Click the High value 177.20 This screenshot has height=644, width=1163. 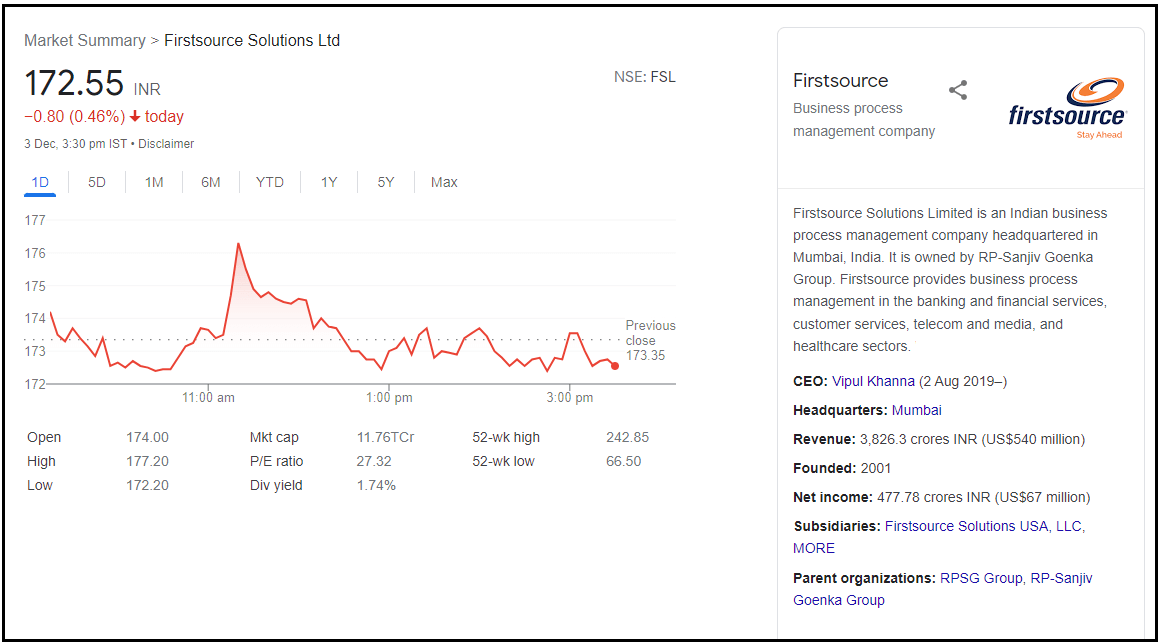148,461
